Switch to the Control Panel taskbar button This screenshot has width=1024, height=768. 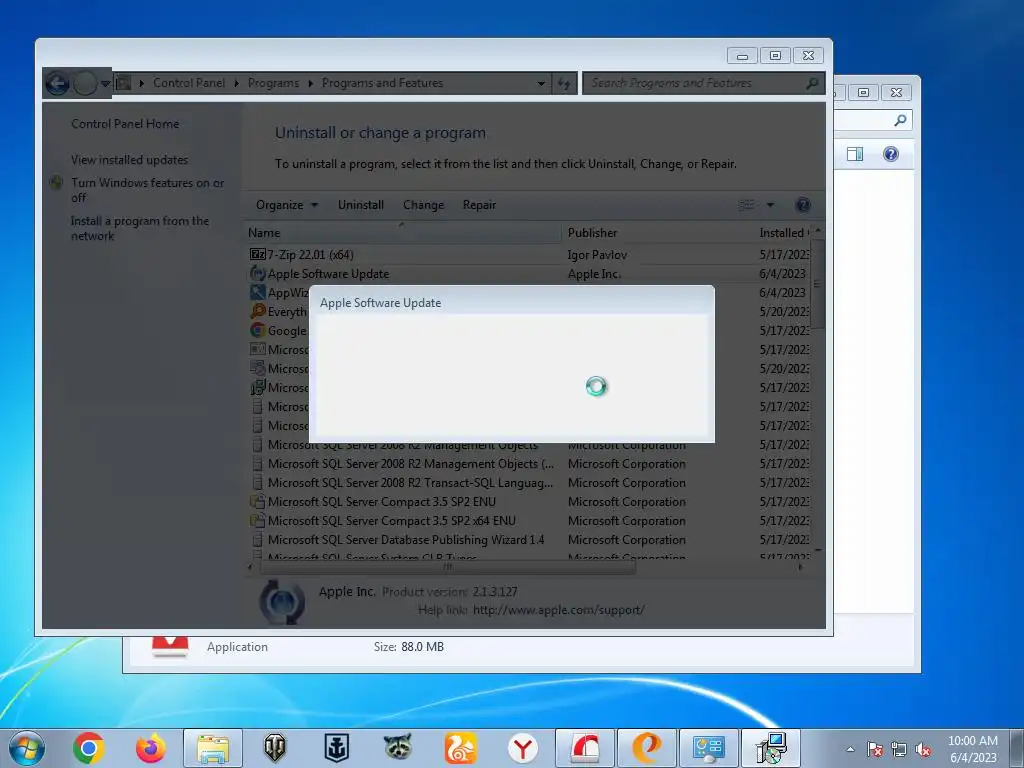(x=709, y=748)
